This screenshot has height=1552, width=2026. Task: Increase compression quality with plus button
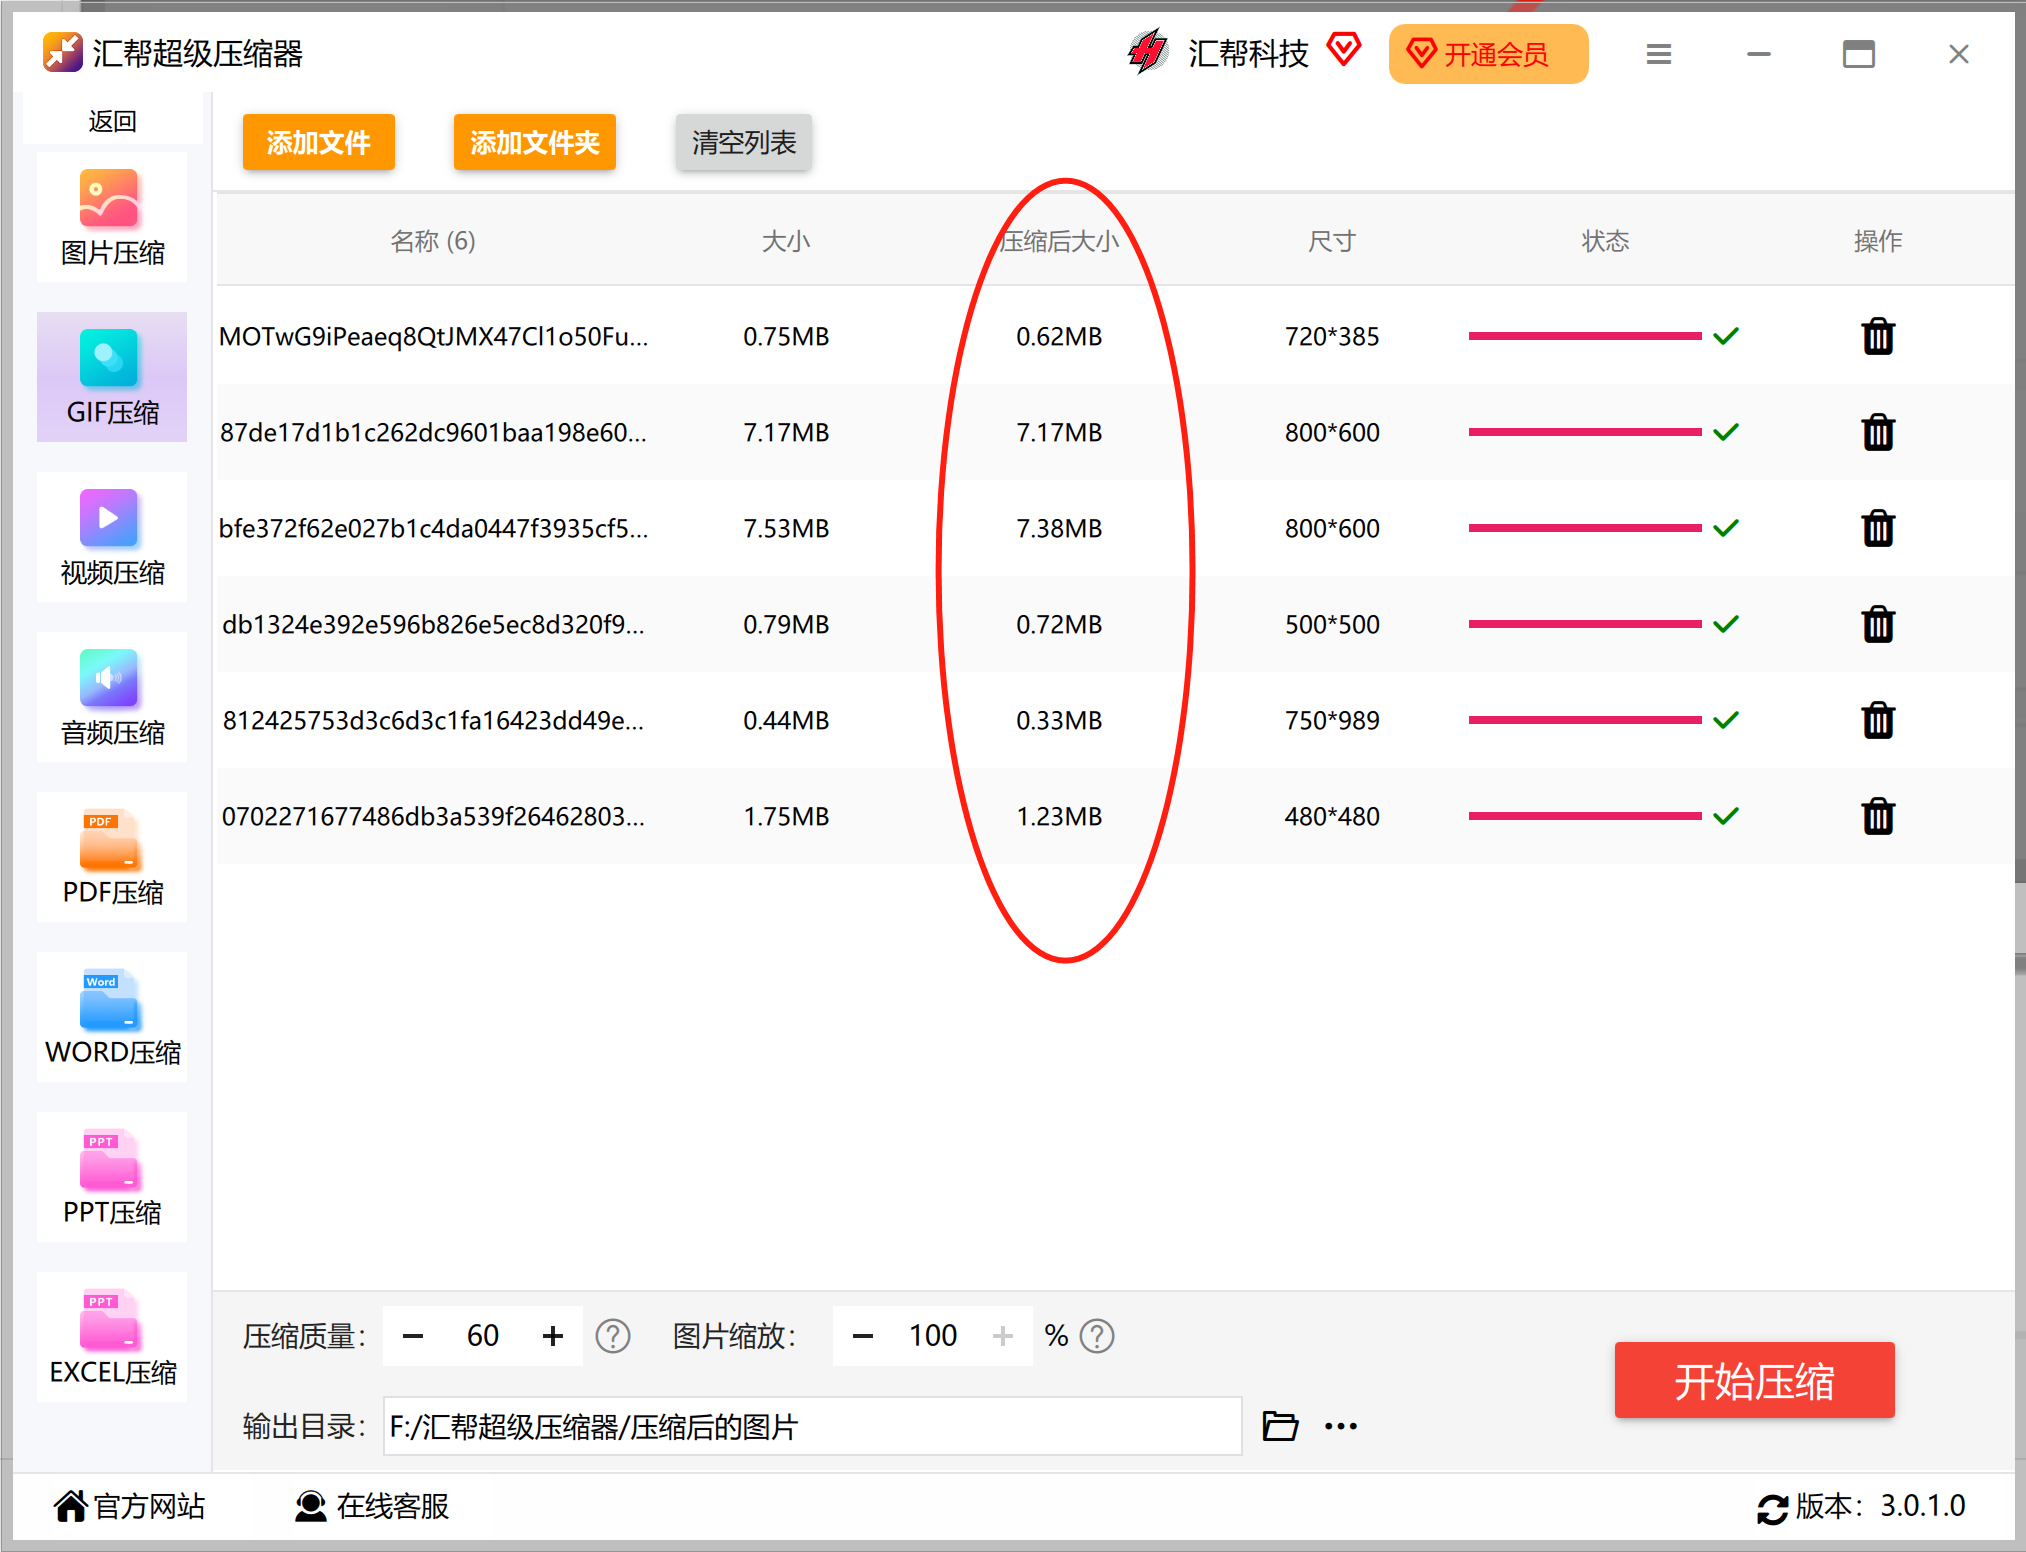tap(553, 1336)
